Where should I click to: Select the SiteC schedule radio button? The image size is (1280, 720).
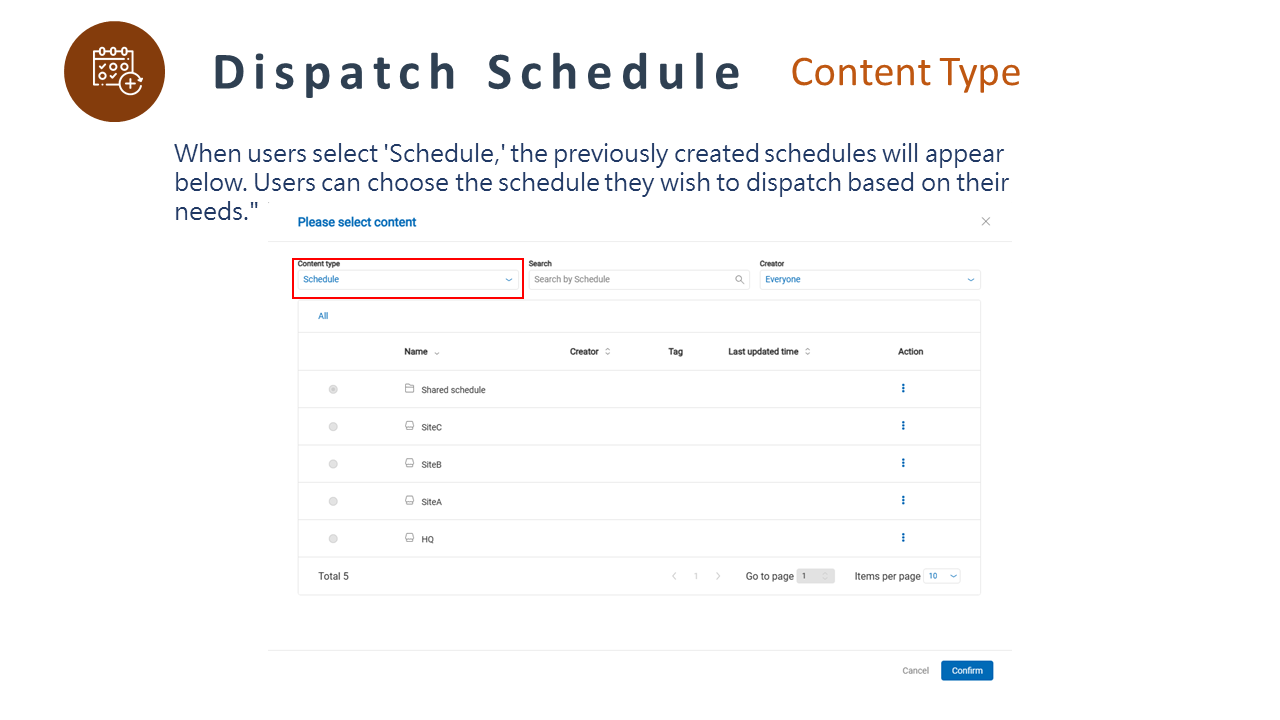[x=333, y=427]
